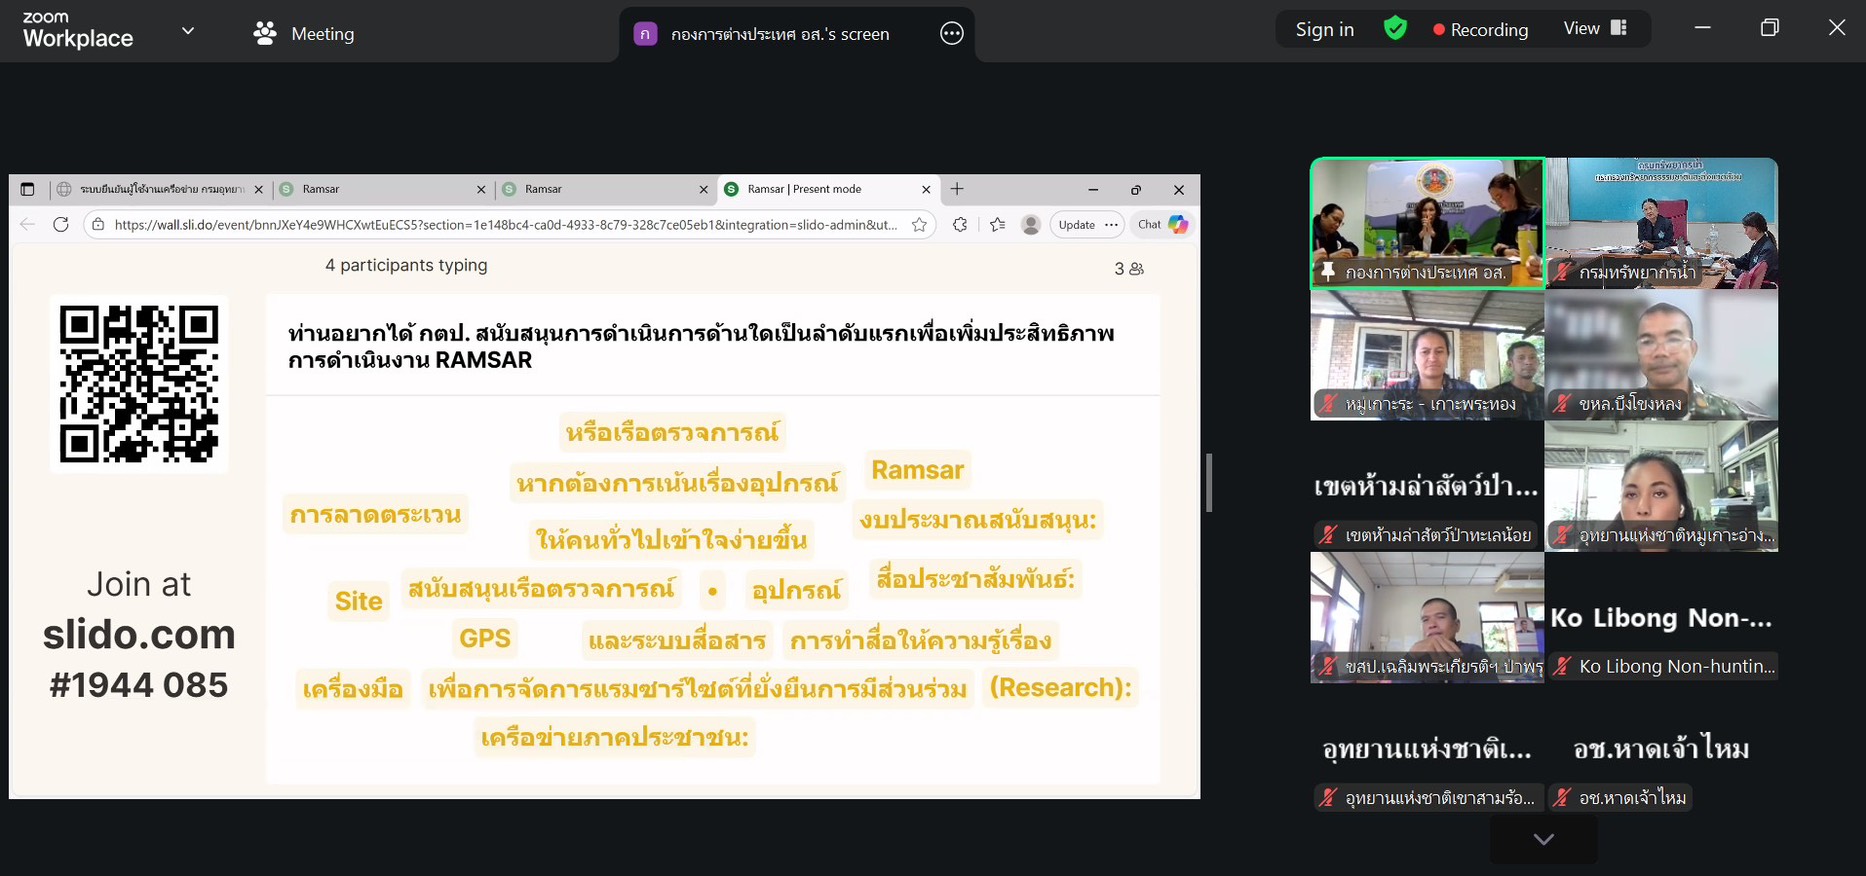This screenshot has height=876, width=1866.
Task: Open the View layout menu
Action: point(1595,29)
